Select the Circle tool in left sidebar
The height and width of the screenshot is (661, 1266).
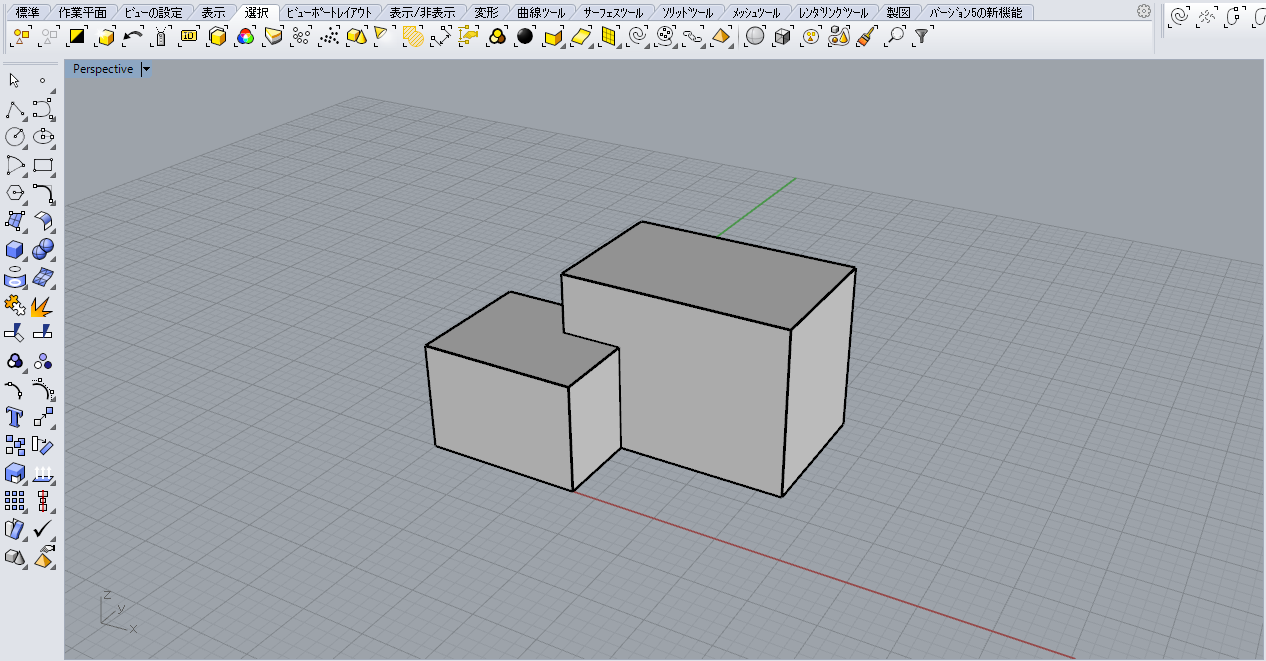tap(15, 137)
